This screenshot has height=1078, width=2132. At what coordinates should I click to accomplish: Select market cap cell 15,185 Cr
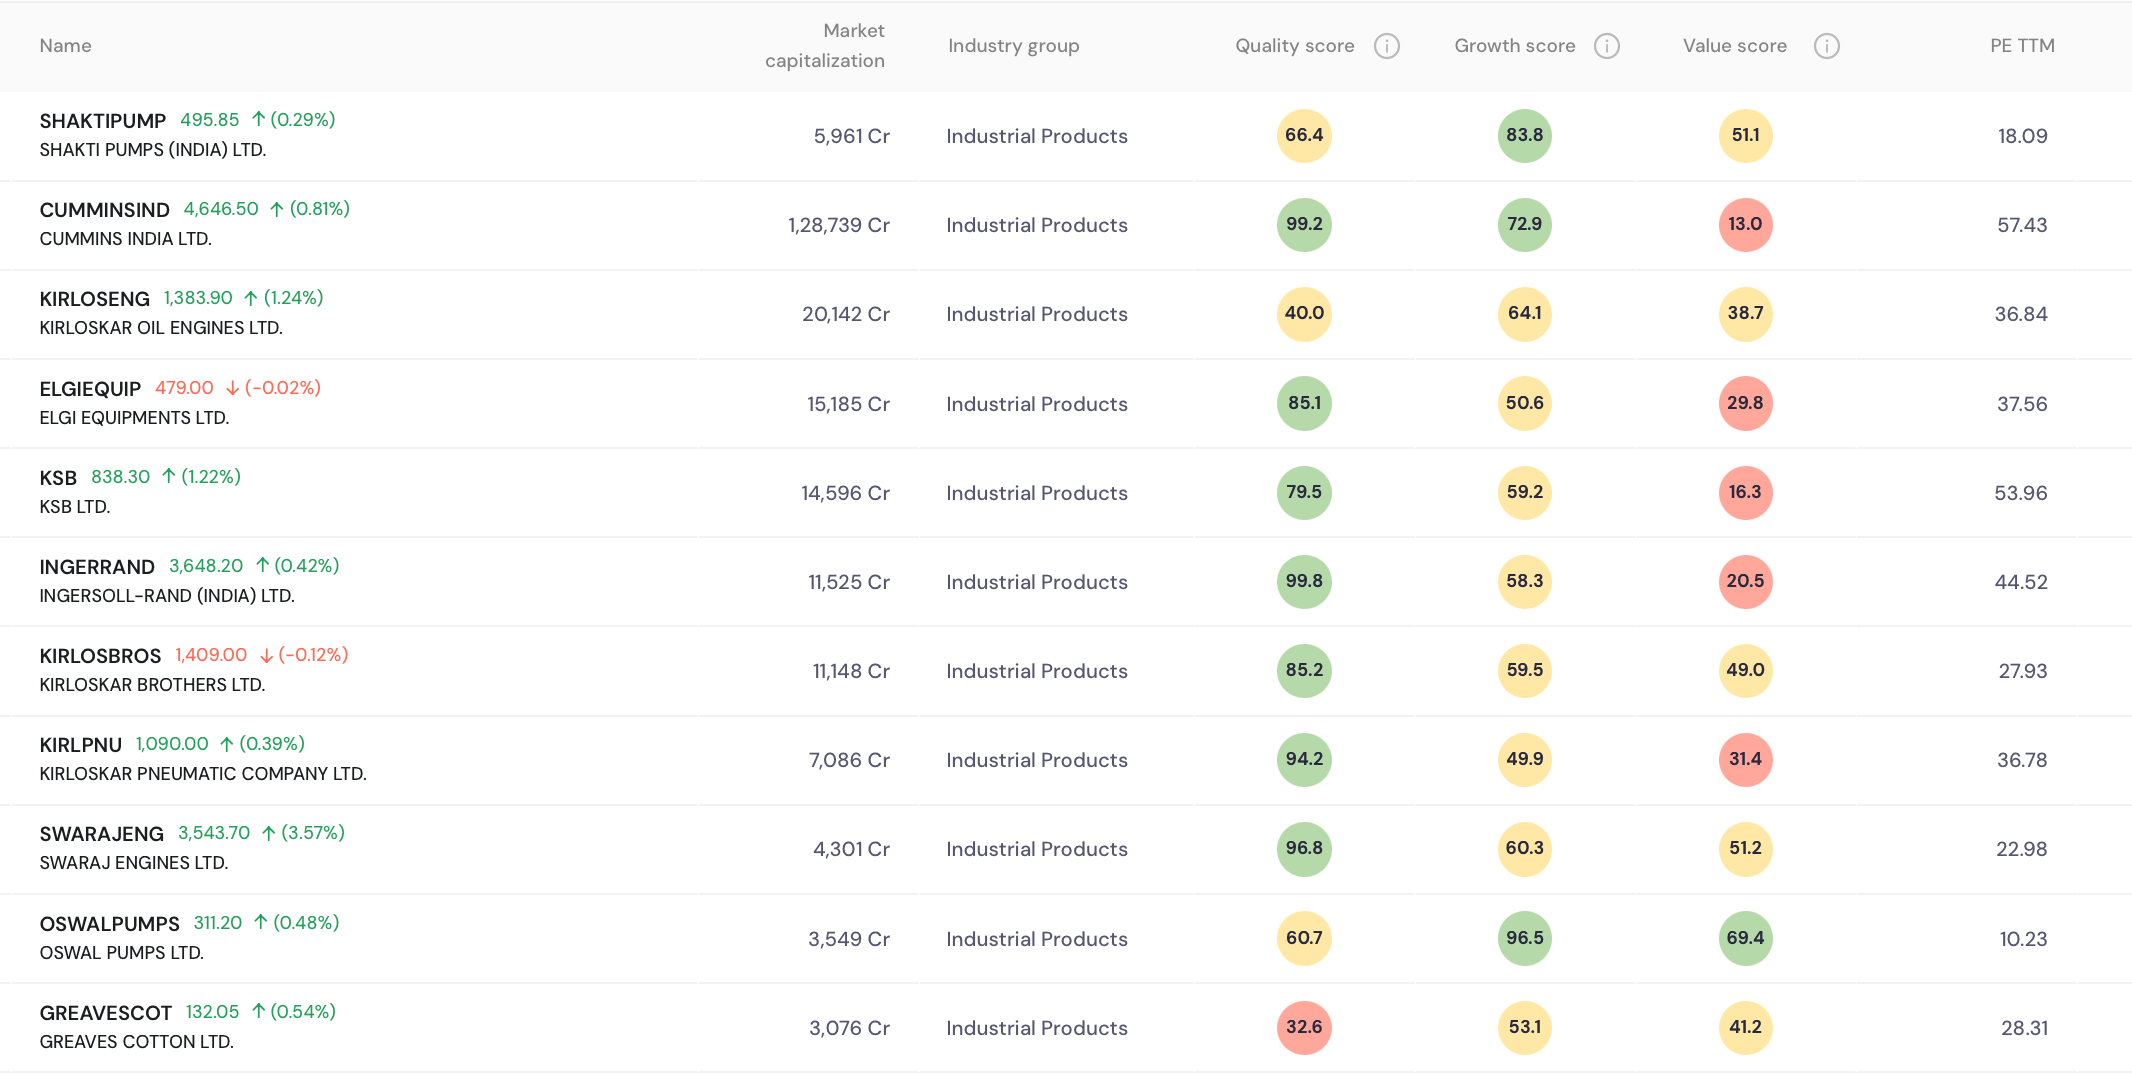(x=848, y=404)
